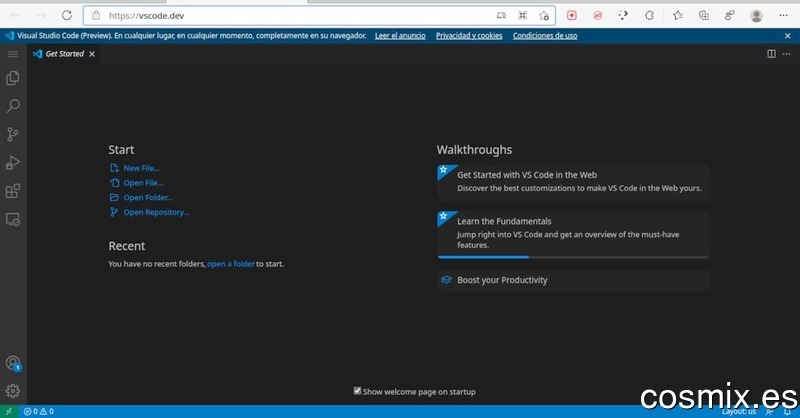Open browser Collections icon
The width and height of the screenshot is (800, 418).
pos(704,16)
